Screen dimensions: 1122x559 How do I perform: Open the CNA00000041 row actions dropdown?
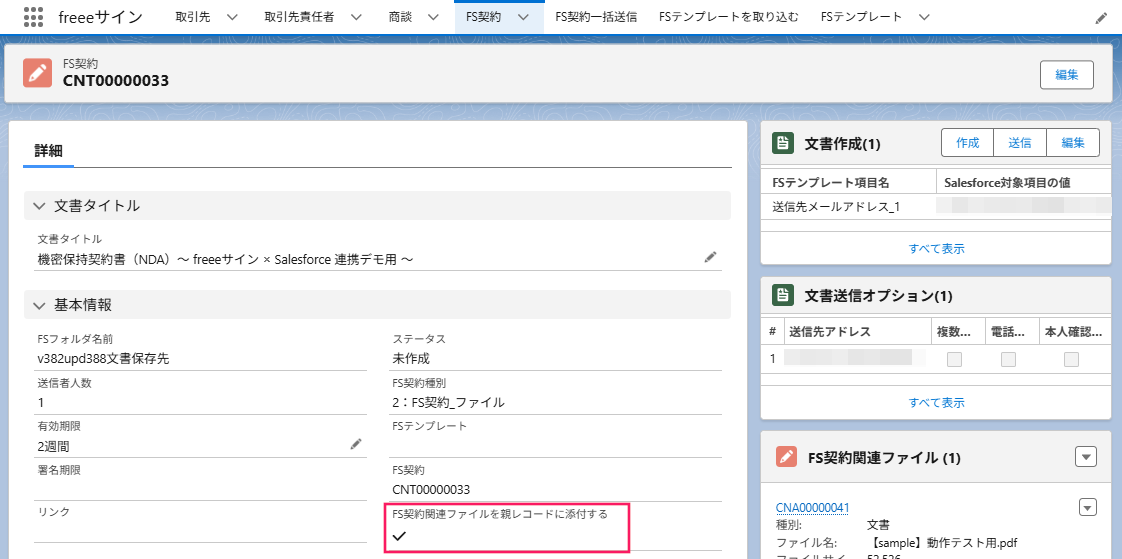pos(1087,507)
